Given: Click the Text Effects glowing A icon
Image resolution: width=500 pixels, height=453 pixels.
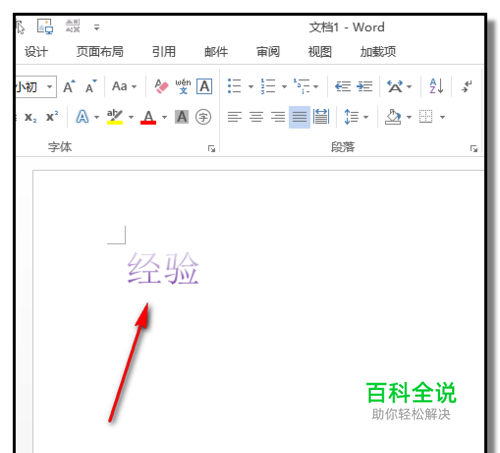Looking at the screenshot, I should point(82,117).
